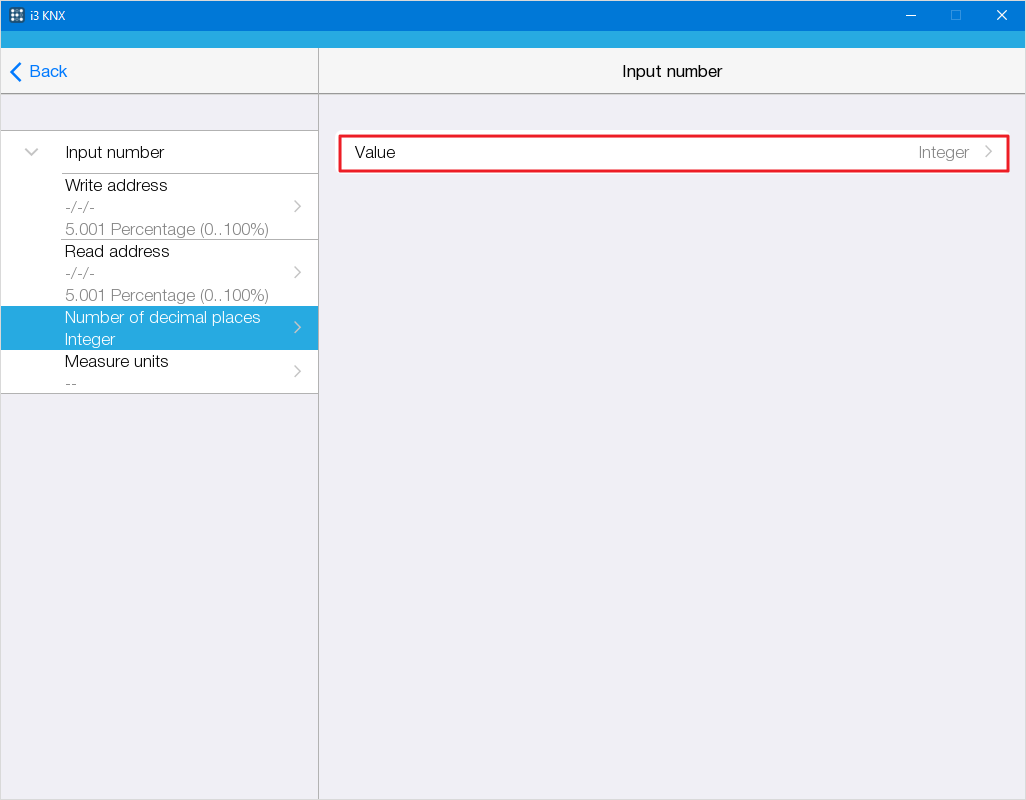Image resolution: width=1026 pixels, height=800 pixels.
Task: Open the Read address setting
Action: click(166, 273)
